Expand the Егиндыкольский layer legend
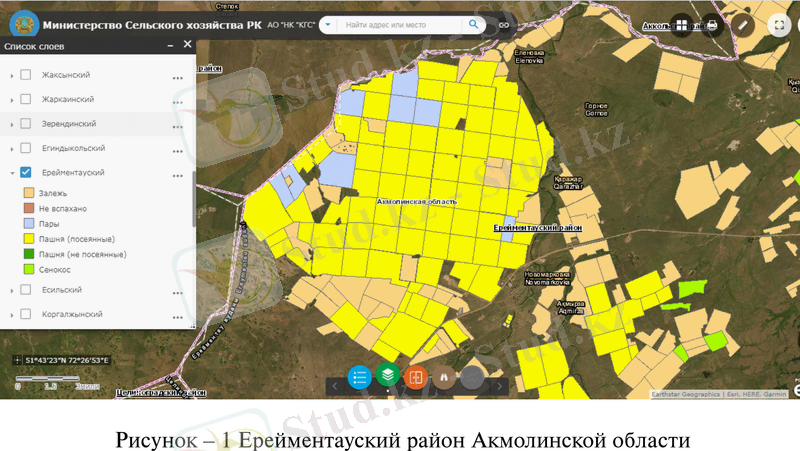Screen dimensions: 800x451 12,148
